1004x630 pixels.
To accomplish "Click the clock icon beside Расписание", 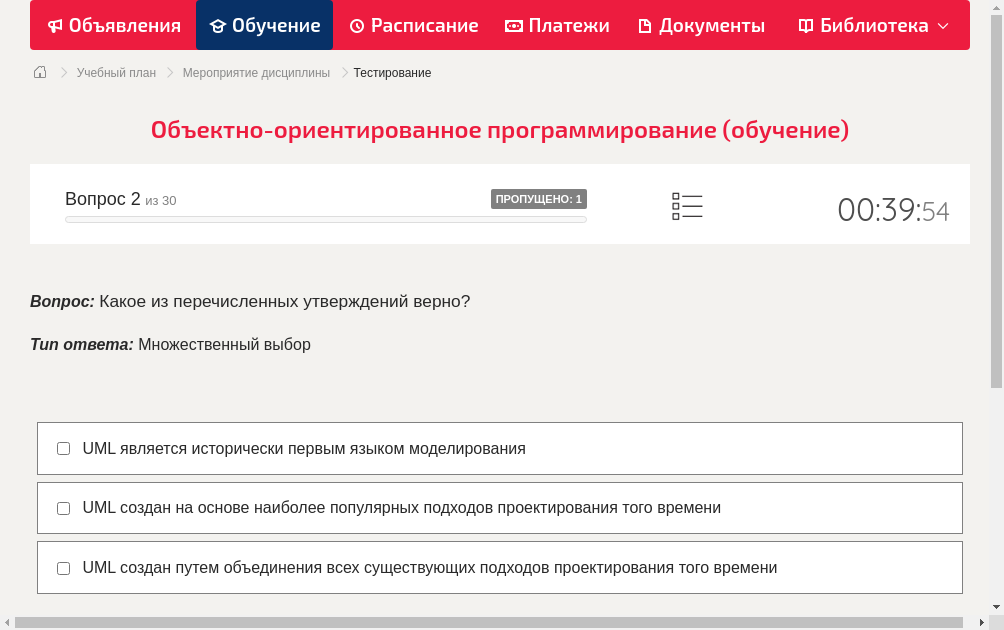I will click(x=356, y=25).
